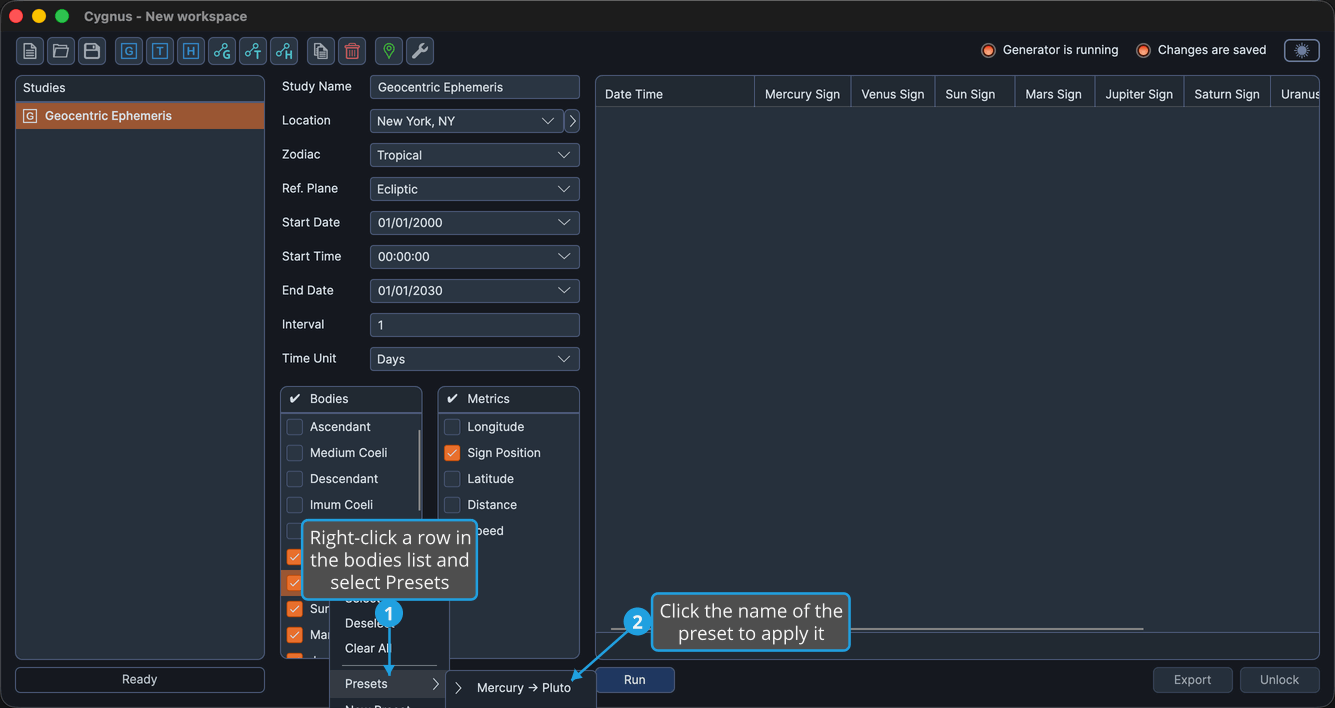Click the Generator is running indicator

click(x=1050, y=50)
